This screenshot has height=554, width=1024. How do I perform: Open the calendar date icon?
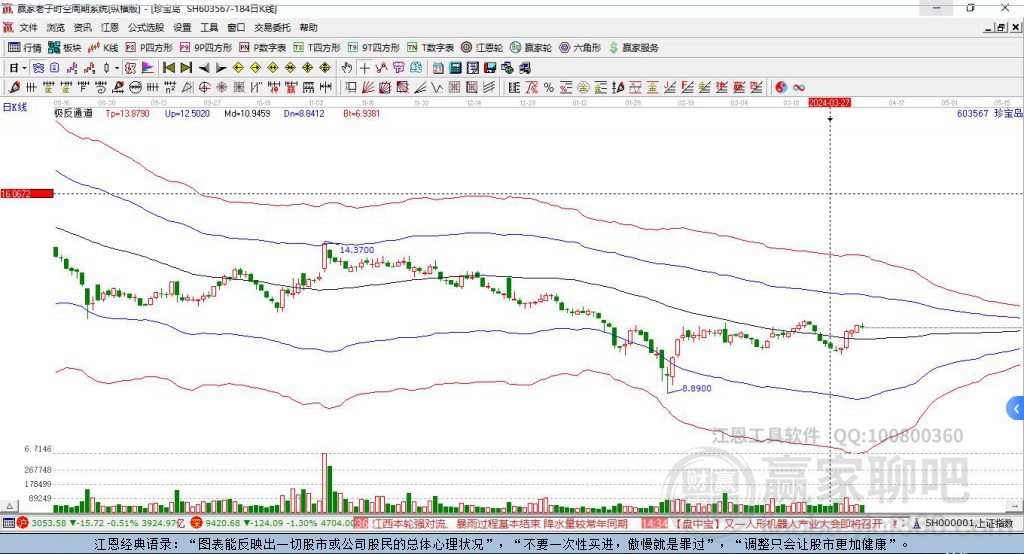pyautogui.click(x=438, y=68)
